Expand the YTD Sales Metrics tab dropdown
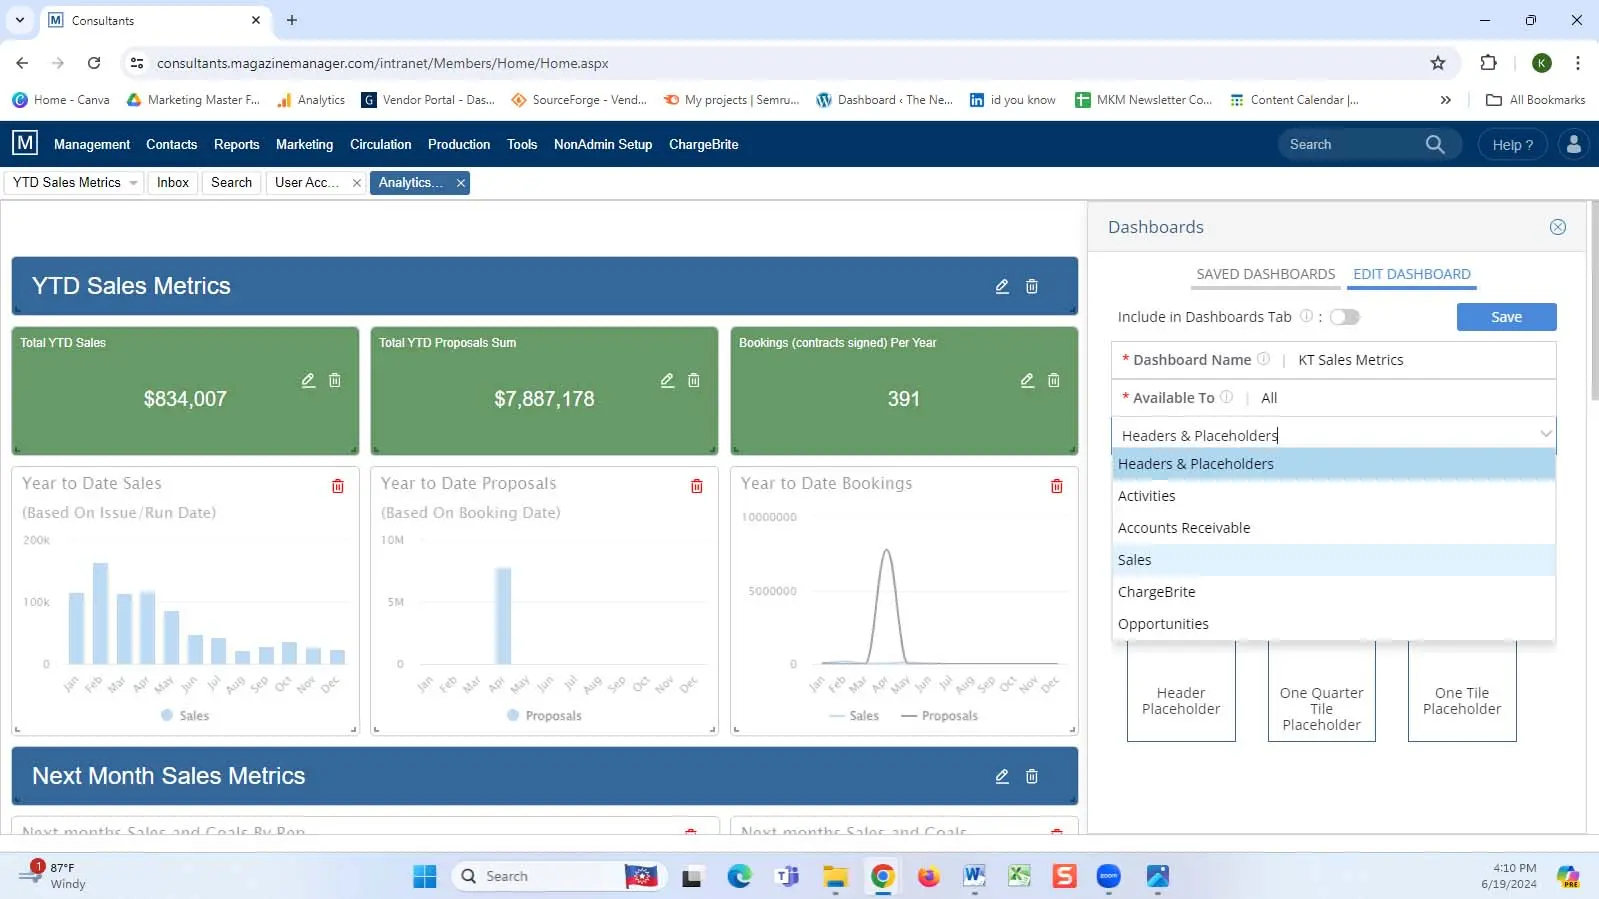 (133, 183)
